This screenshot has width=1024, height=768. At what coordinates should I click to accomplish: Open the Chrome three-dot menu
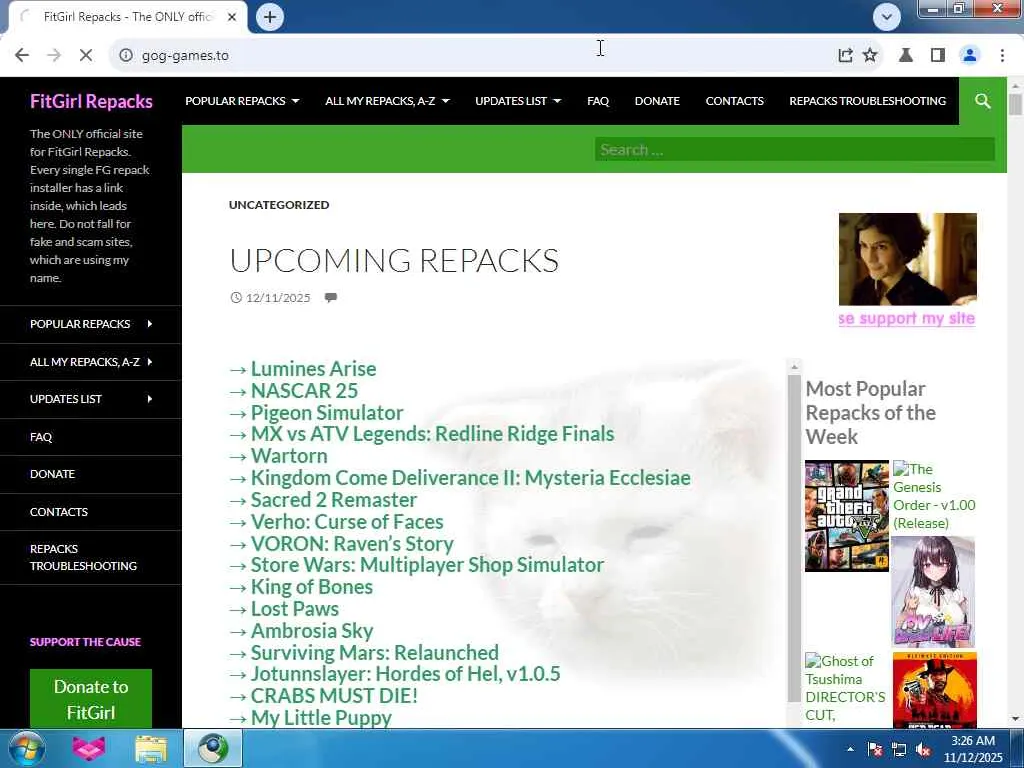pos(1002,56)
